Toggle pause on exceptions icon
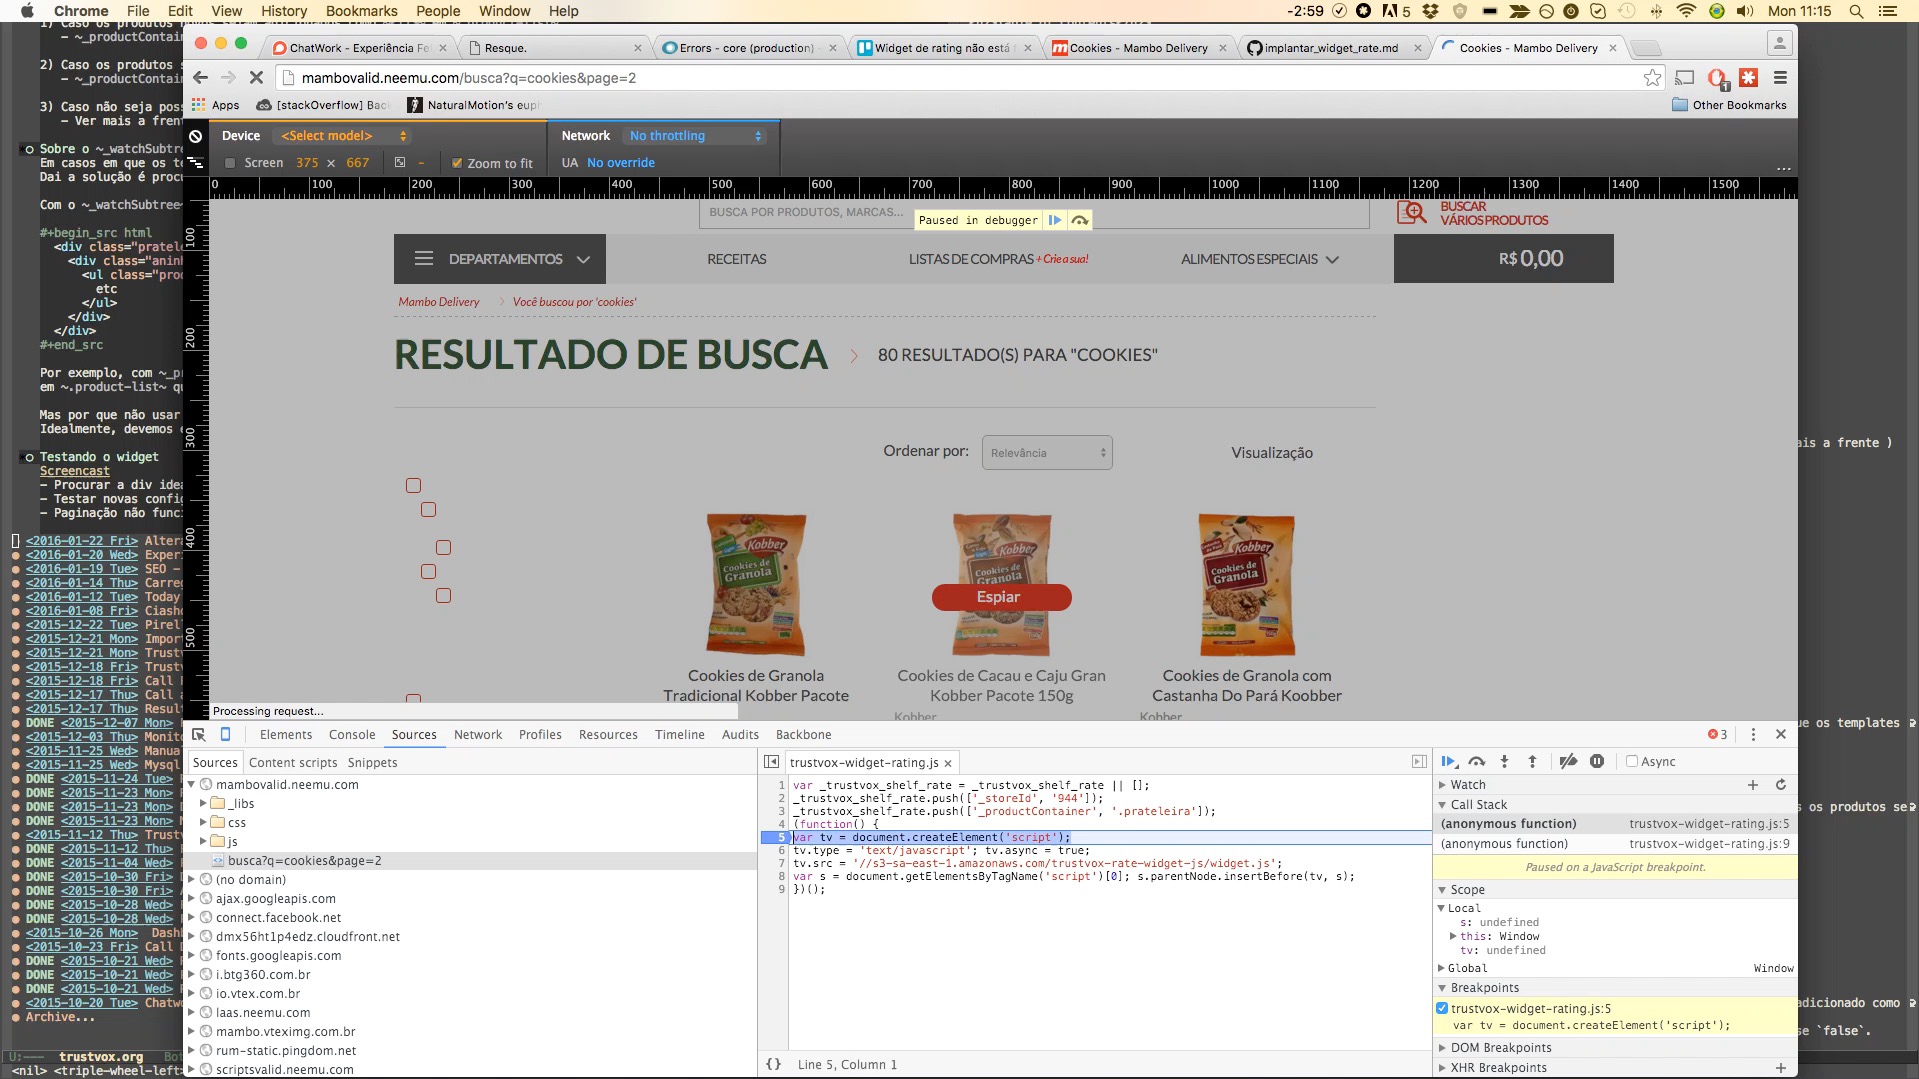The height and width of the screenshot is (1079, 1919). tap(1597, 762)
